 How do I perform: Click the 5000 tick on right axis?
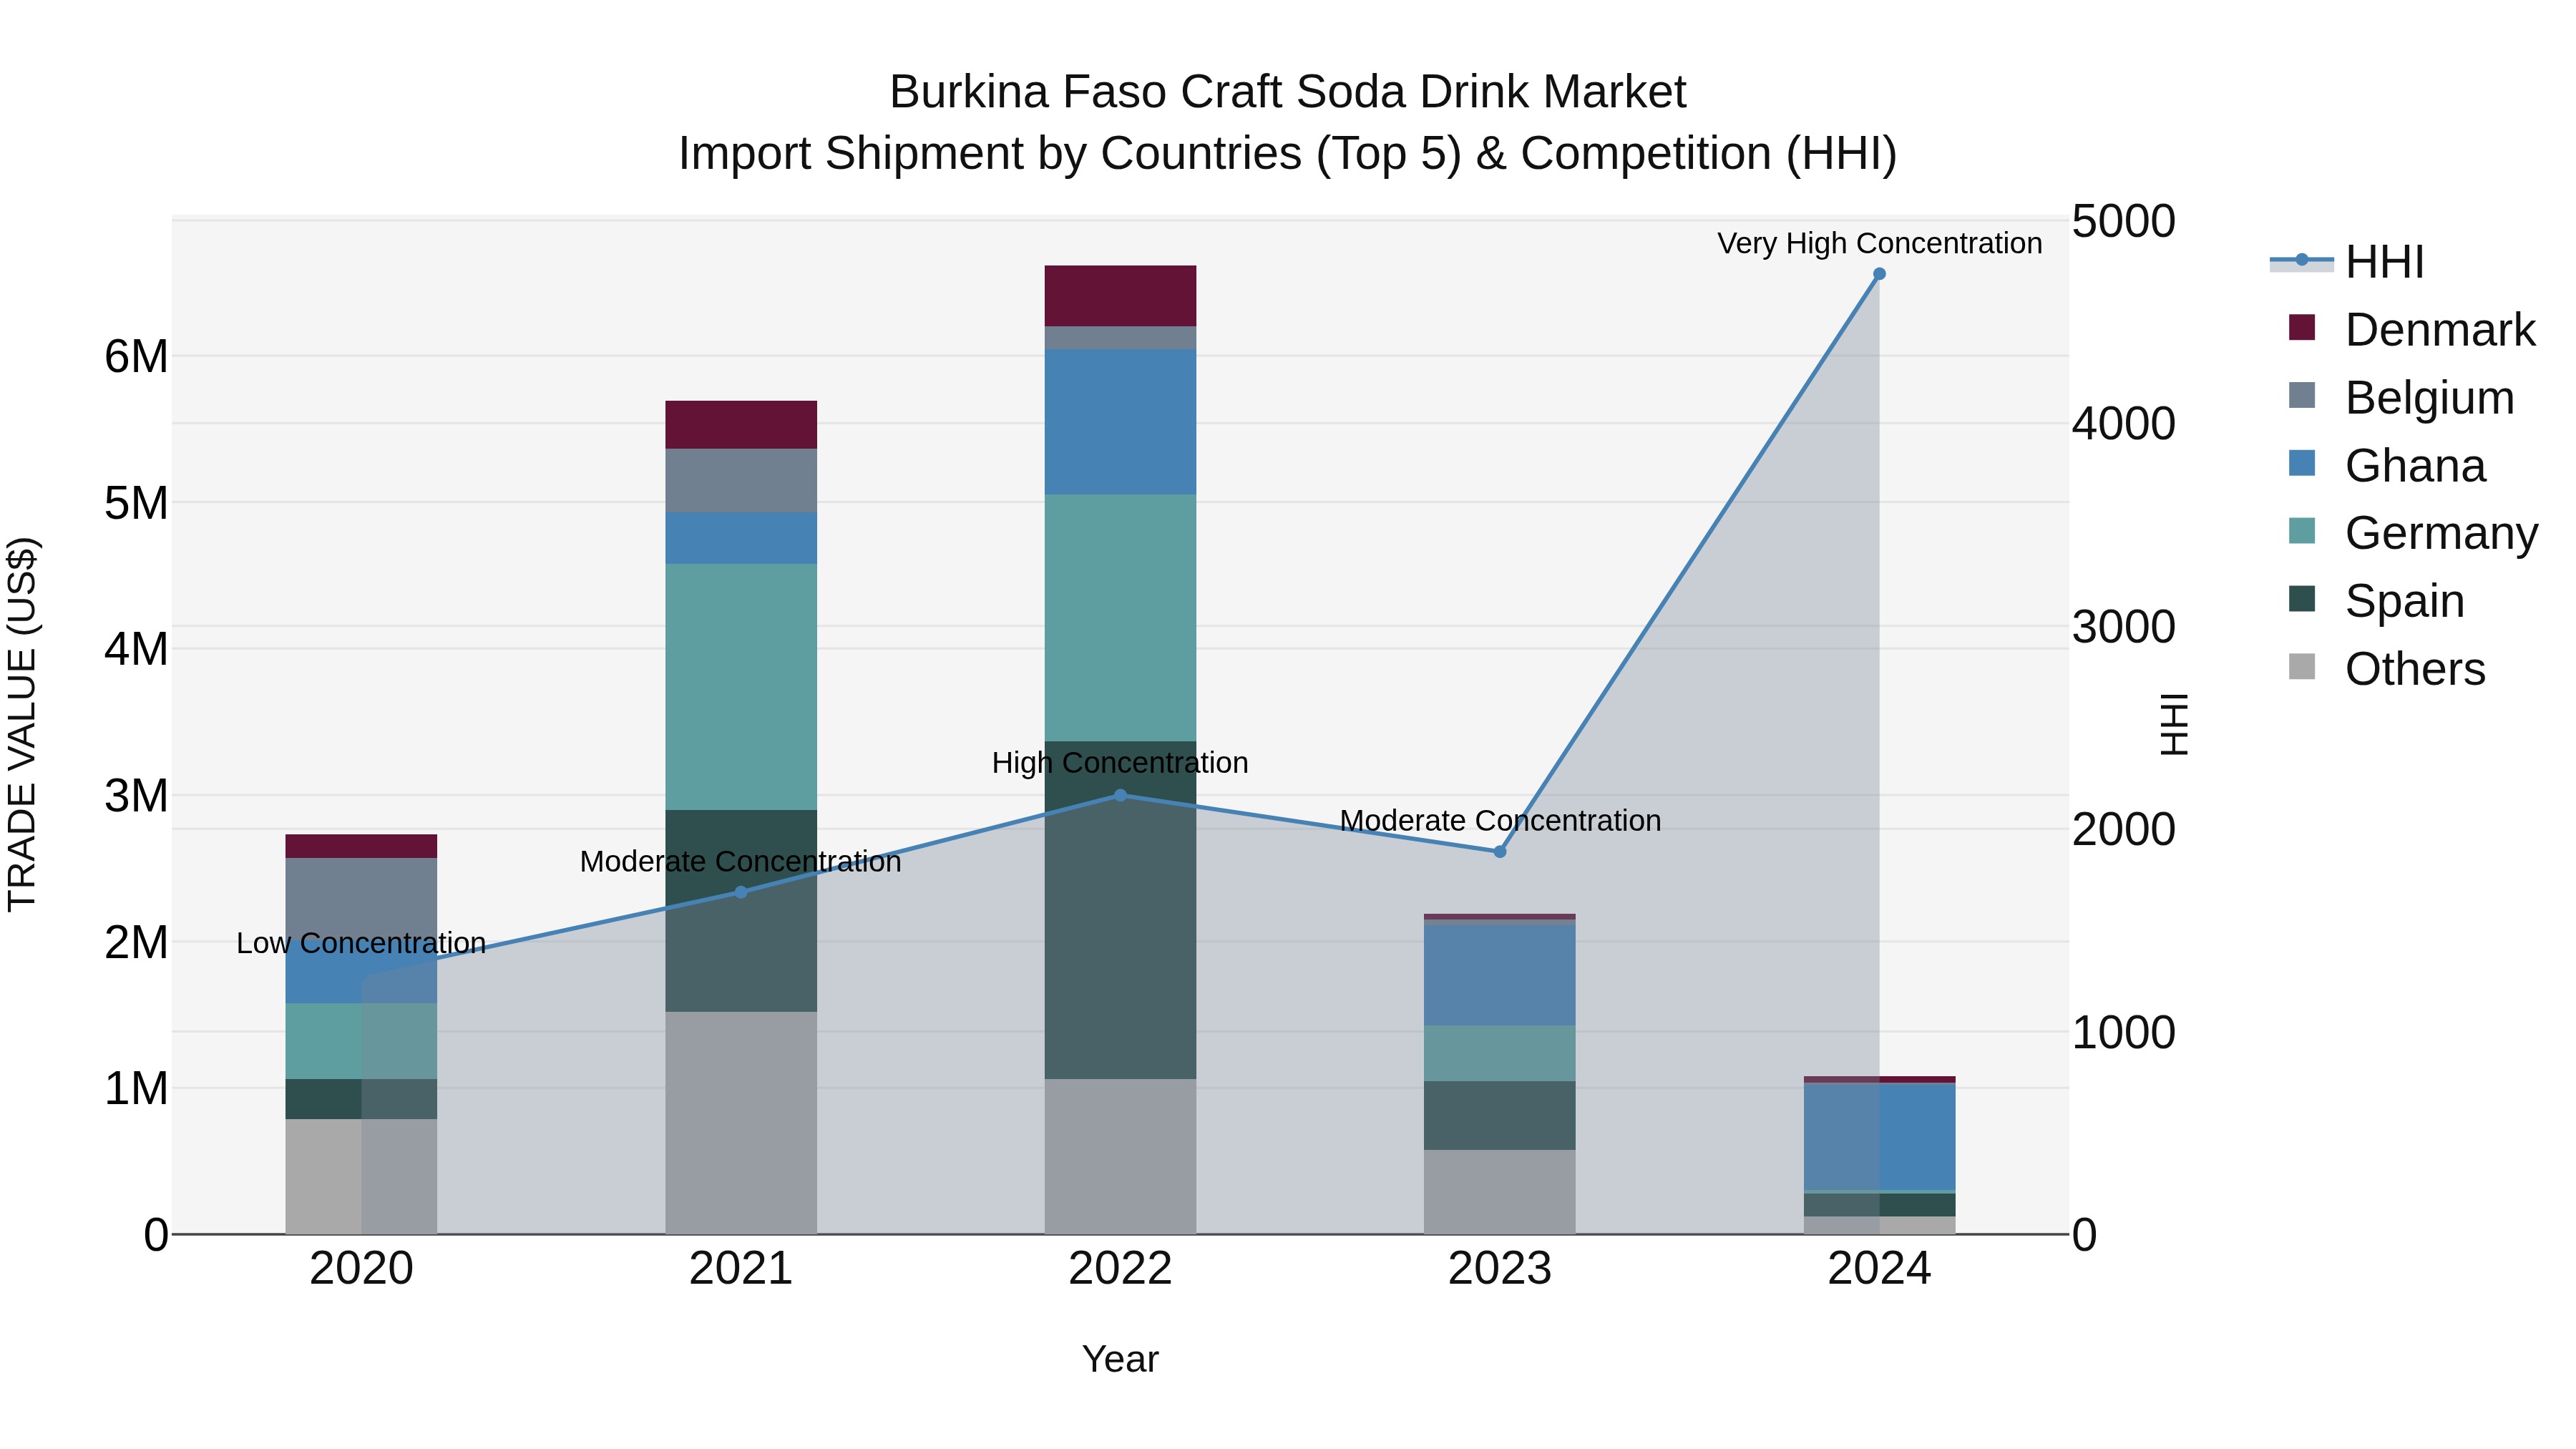coord(2123,222)
